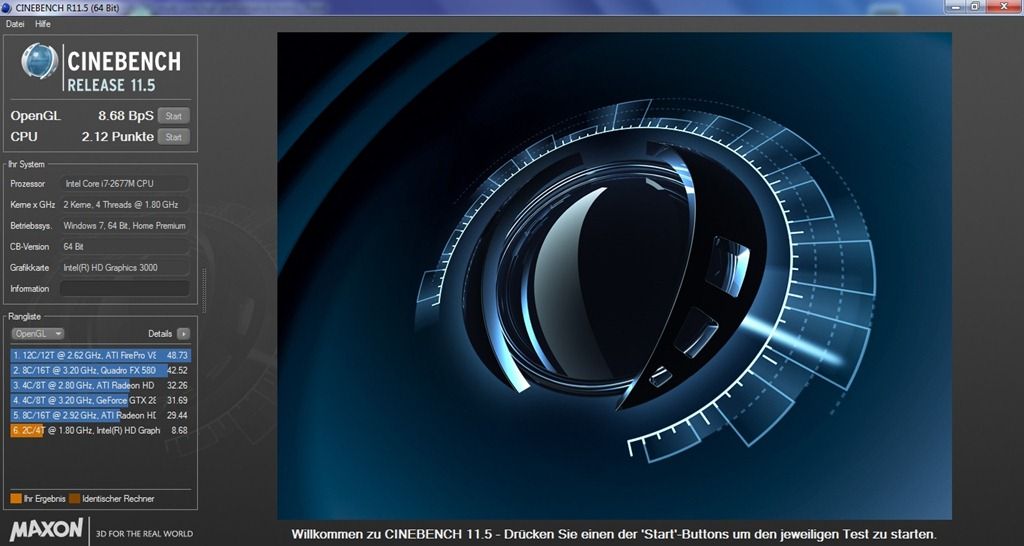This screenshot has height=546, width=1024.
Task: Click the Cinebench globe logo icon
Action: pyautogui.click(x=39, y=61)
